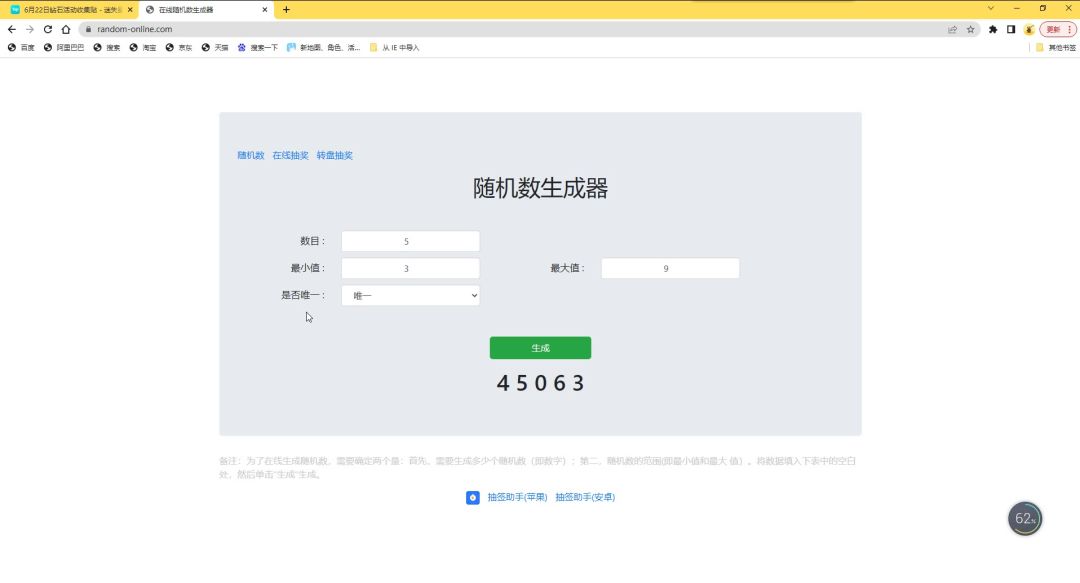This screenshot has width=1080, height=583.
Task: Go to browser home page icon
Action: click(66, 29)
